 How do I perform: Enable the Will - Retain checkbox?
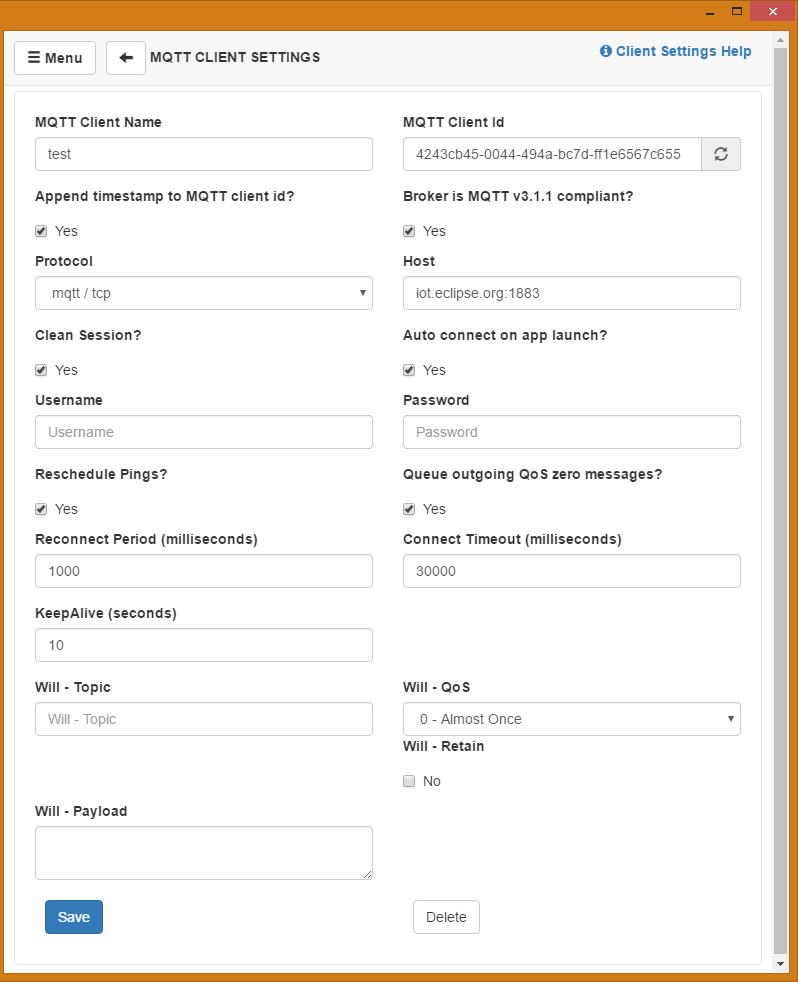tap(409, 781)
